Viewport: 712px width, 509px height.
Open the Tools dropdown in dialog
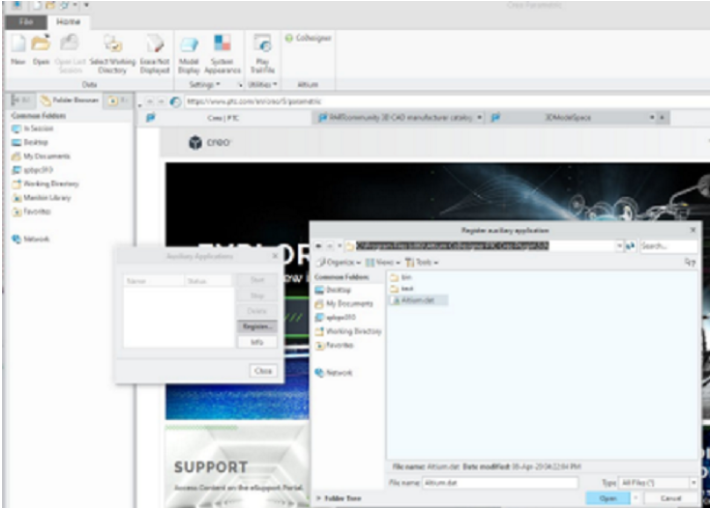point(421,262)
